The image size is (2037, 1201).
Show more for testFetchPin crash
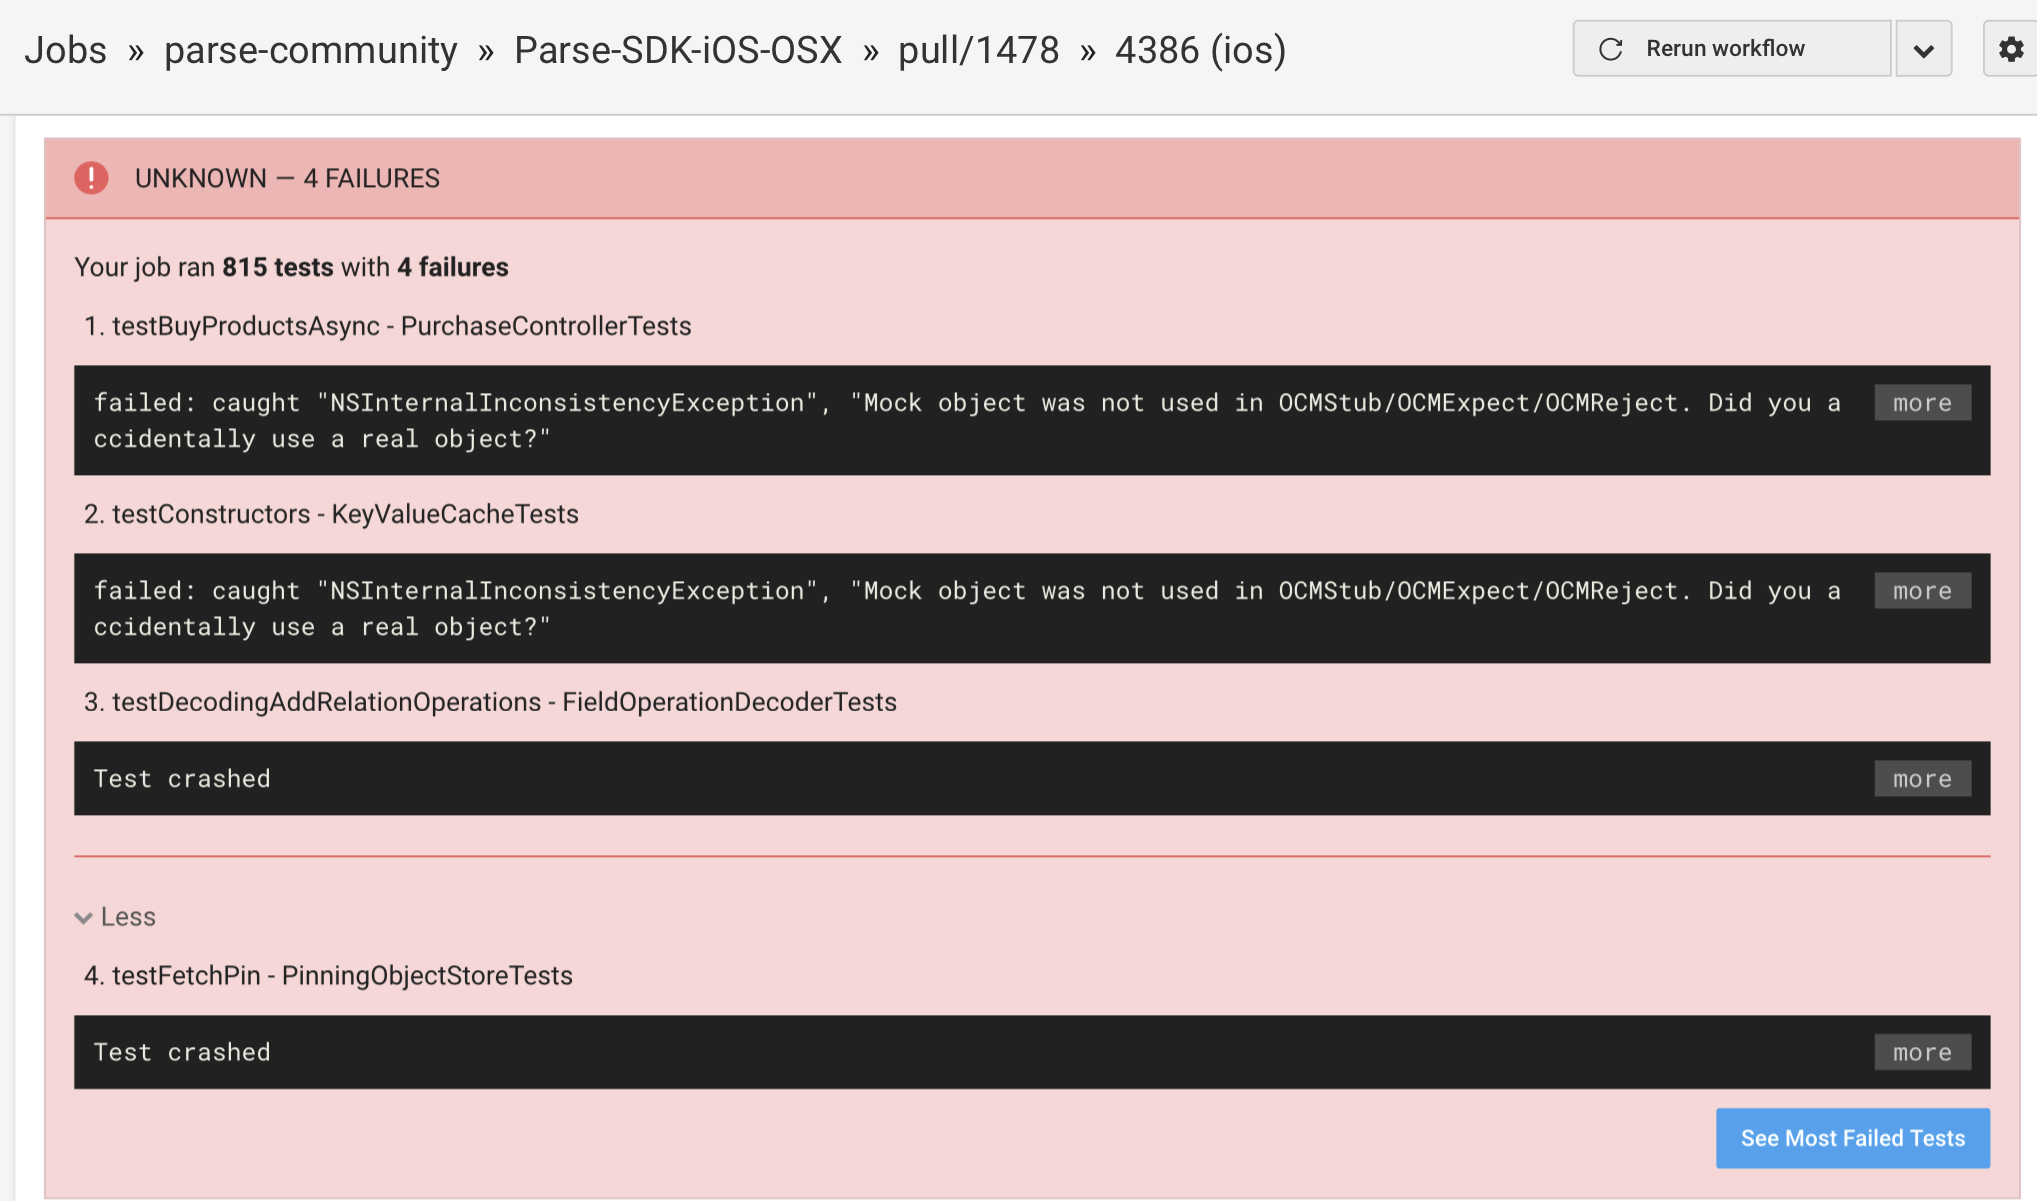coord(1922,1052)
